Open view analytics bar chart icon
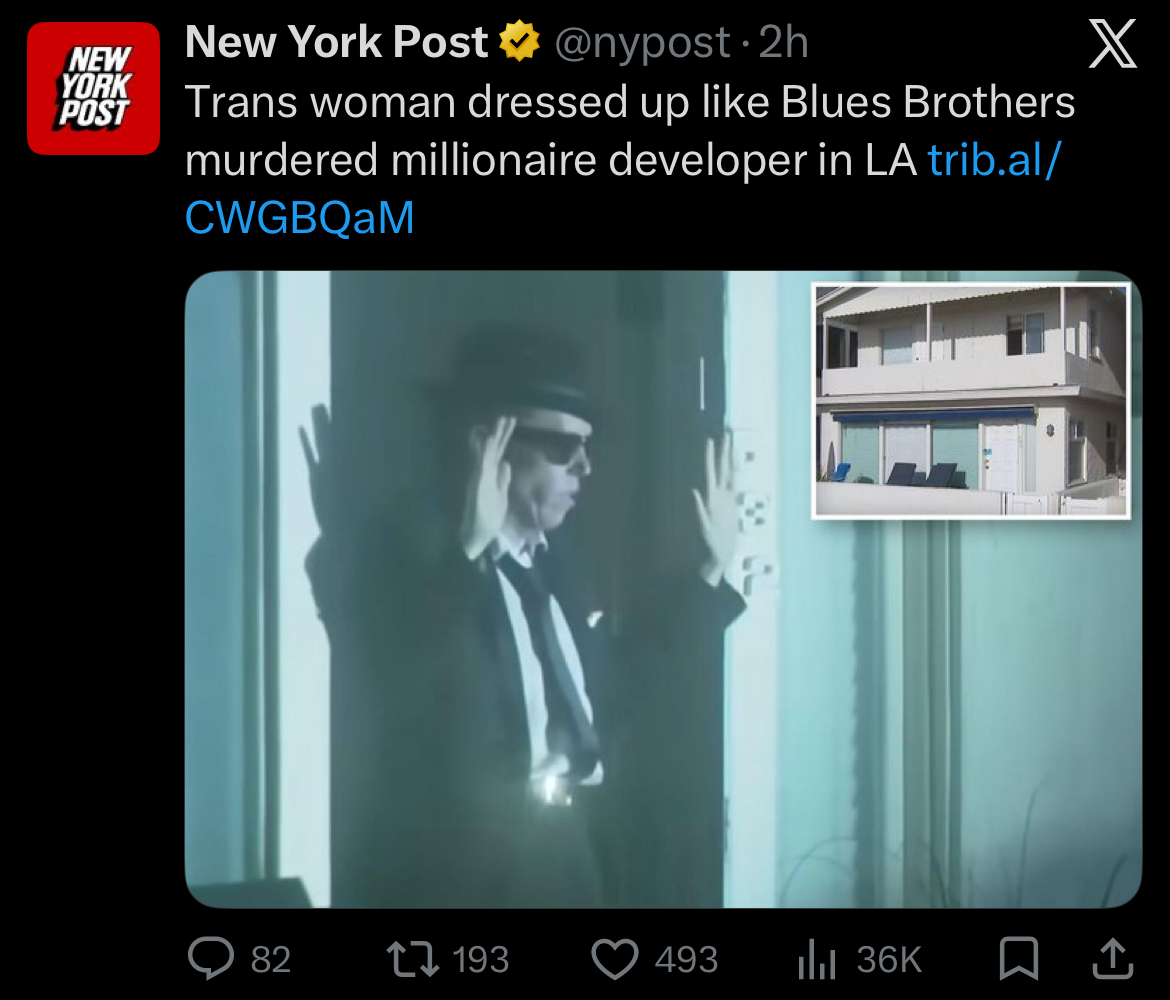Image resolution: width=1170 pixels, height=1000 pixels. (x=816, y=959)
